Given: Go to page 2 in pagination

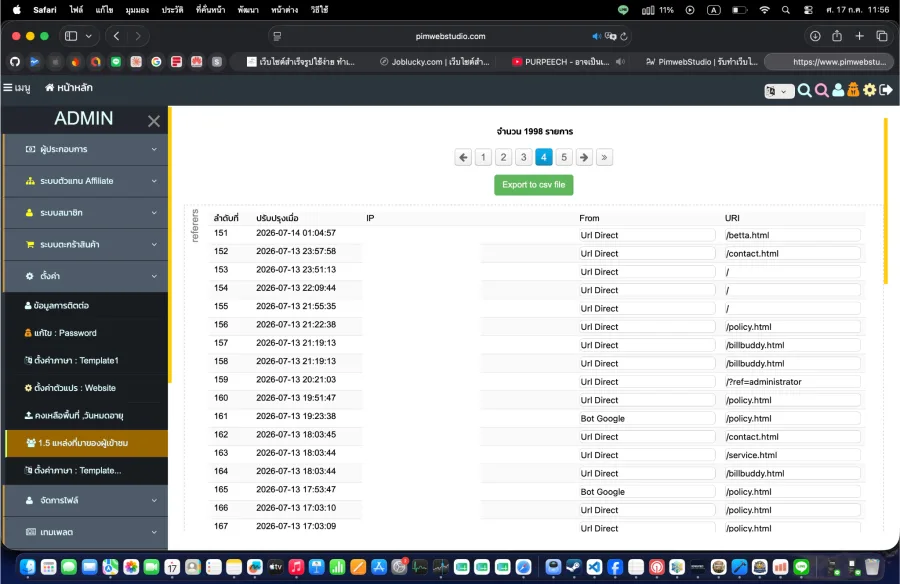Looking at the screenshot, I should click(503, 157).
